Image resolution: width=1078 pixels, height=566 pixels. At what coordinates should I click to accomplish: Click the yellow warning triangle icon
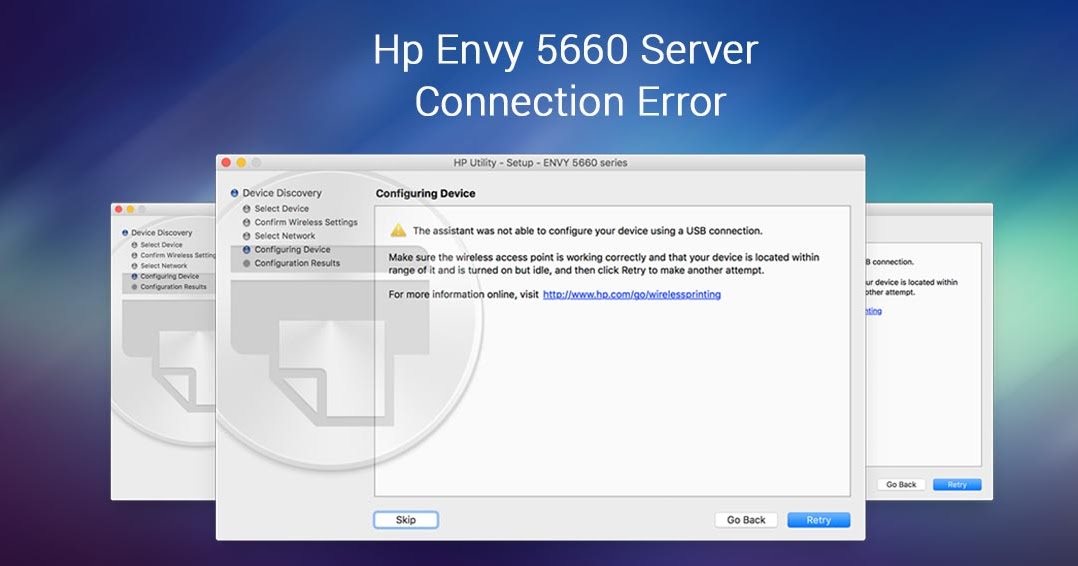pos(398,230)
